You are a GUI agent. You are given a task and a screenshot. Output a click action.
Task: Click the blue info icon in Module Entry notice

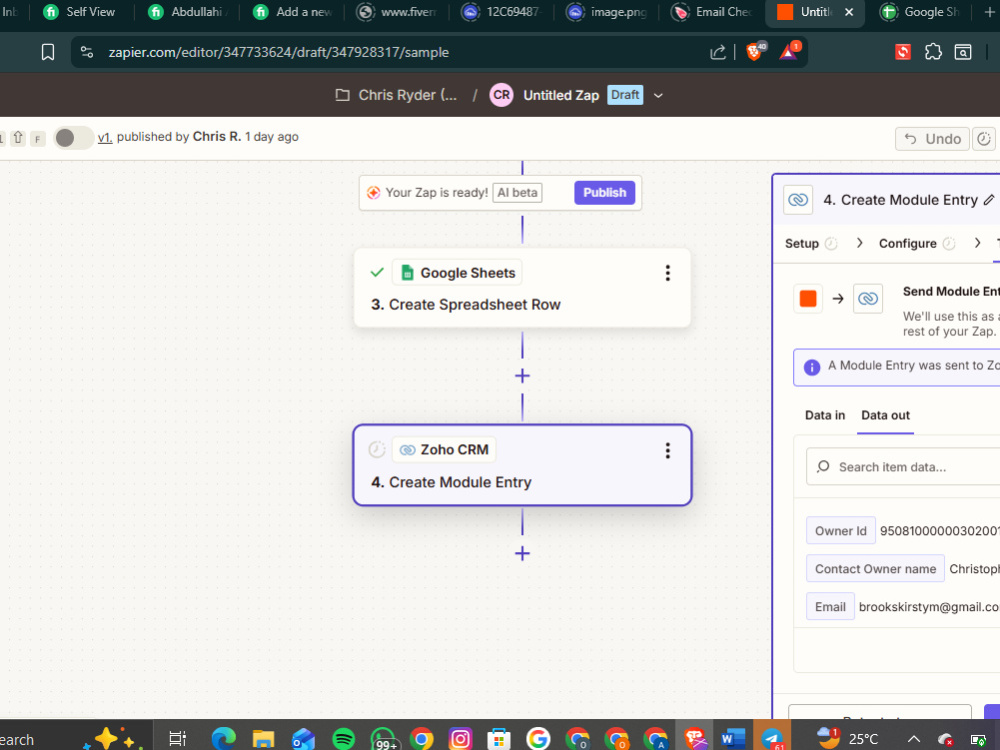pos(812,367)
